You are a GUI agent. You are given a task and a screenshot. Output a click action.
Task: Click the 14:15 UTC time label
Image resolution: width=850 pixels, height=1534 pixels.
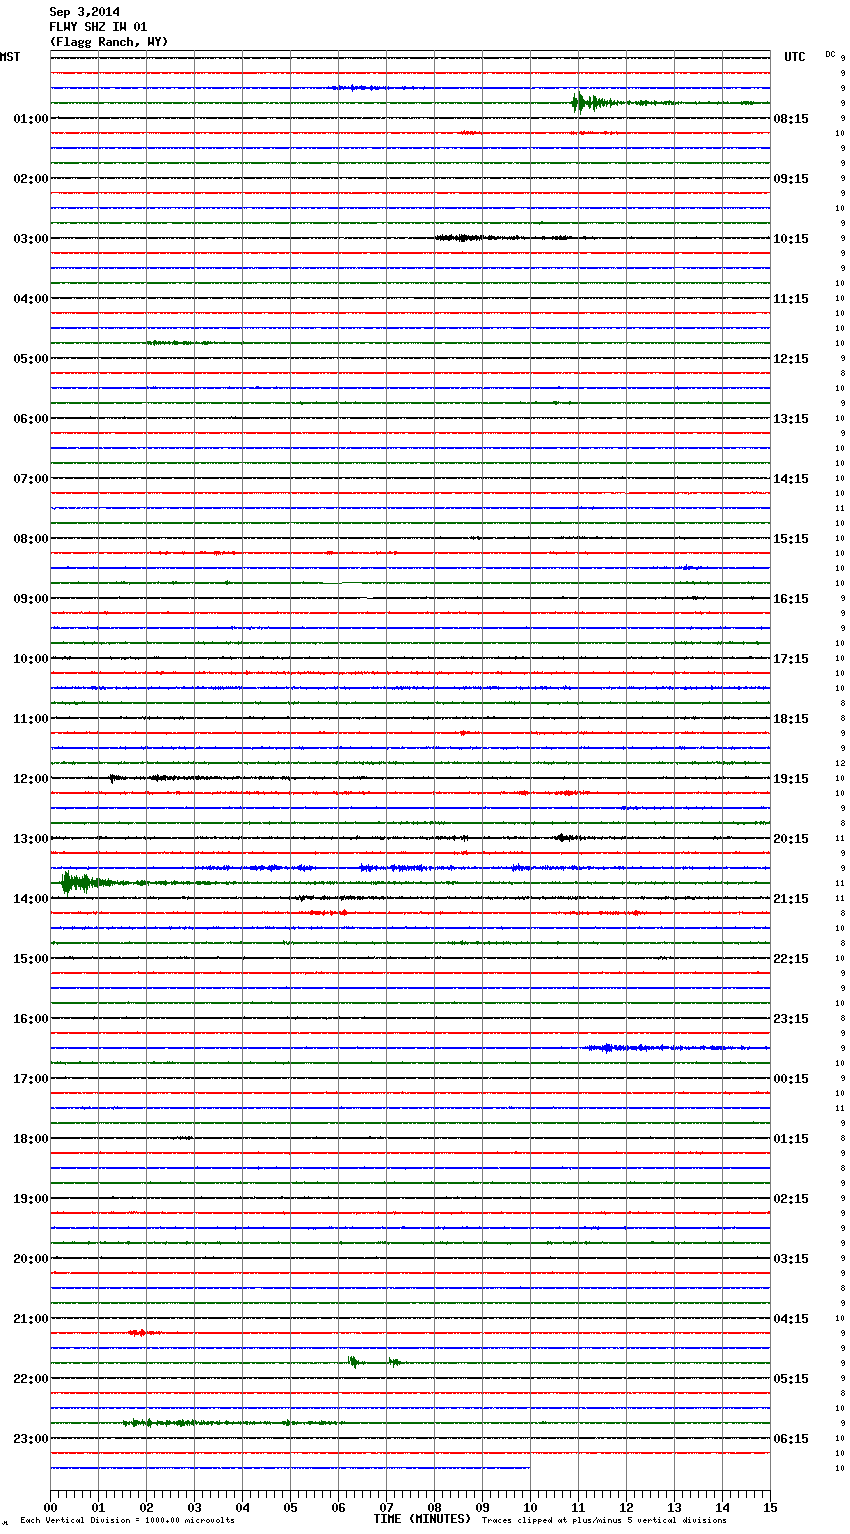click(791, 479)
